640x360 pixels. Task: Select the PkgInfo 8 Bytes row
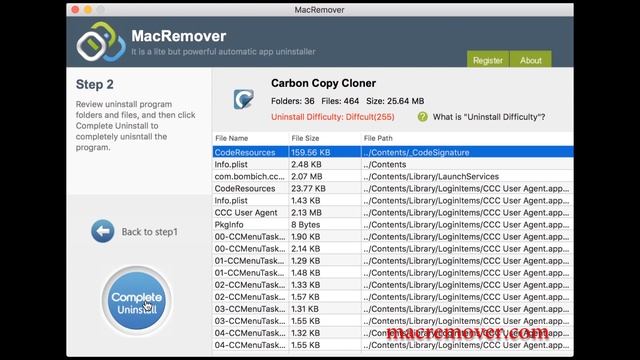click(x=393, y=224)
